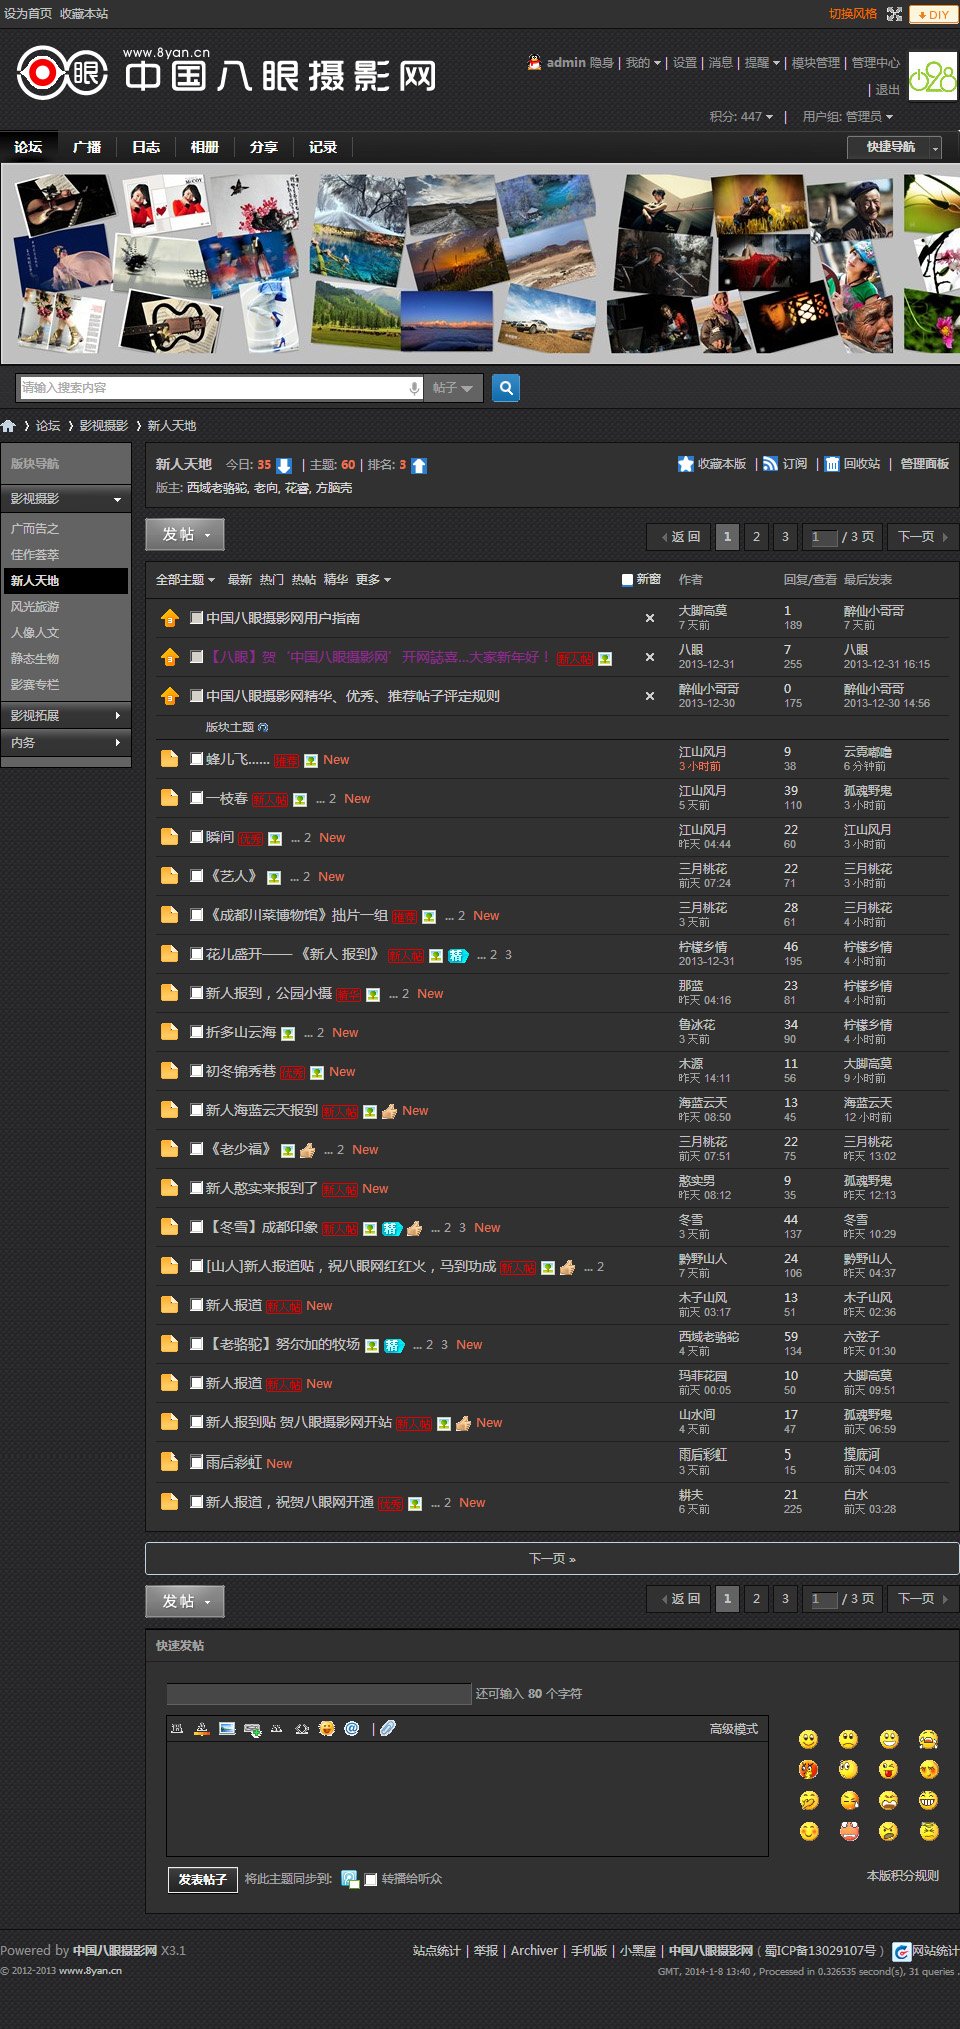Check the box for 蜂儿飞 thread

(197, 759)
